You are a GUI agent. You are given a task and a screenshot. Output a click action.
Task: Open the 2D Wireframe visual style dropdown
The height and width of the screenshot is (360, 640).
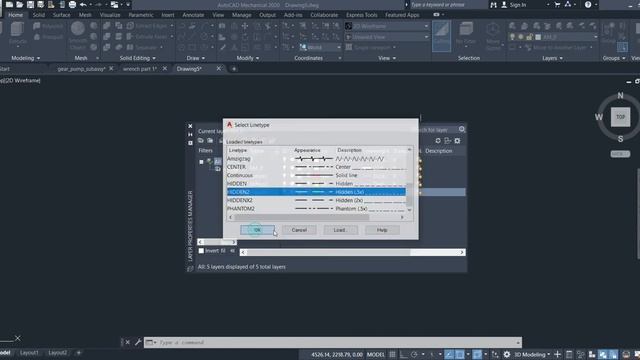click(387, 26)
